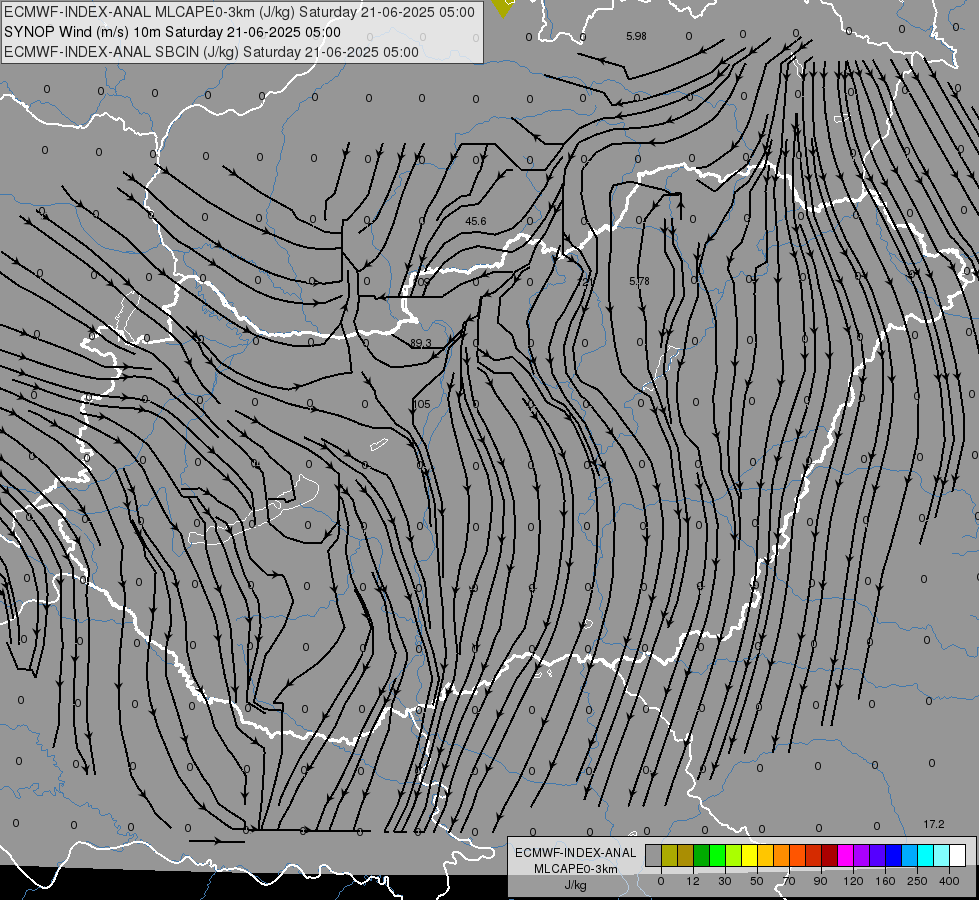
Task: Click the dark green legend swatch at 12
Action: (x=702, y=856)
